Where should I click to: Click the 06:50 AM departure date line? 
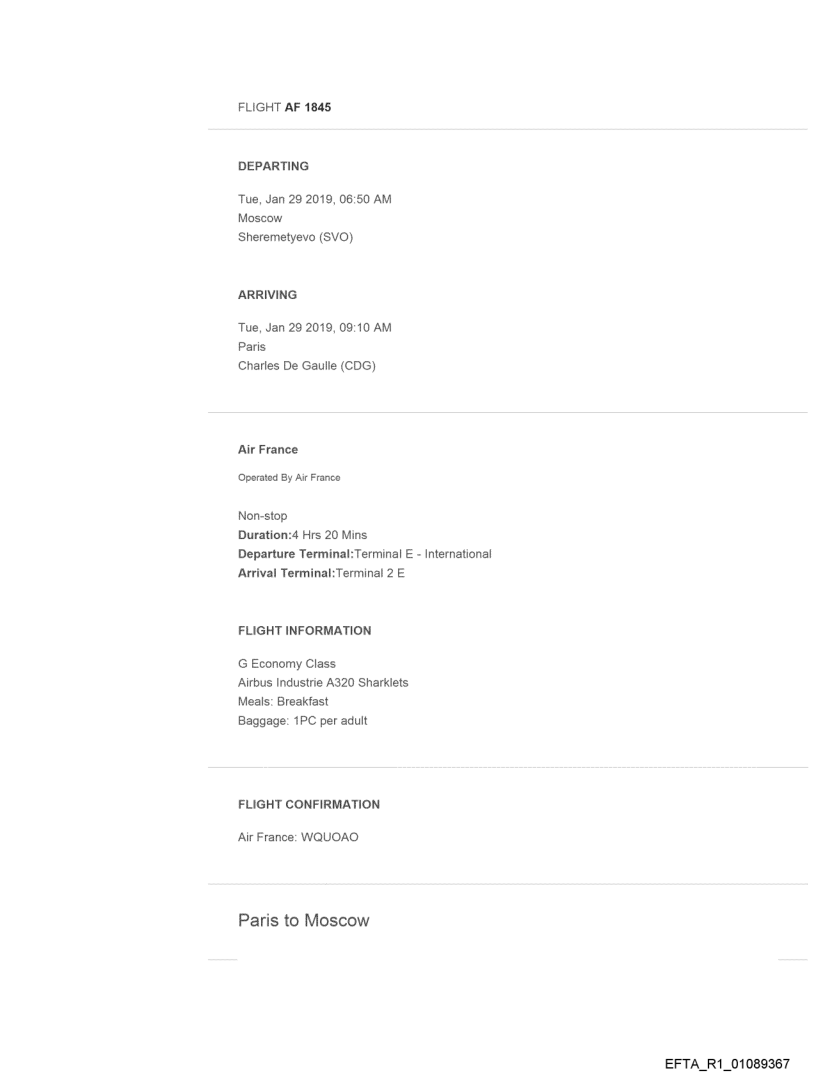[314, 199]
